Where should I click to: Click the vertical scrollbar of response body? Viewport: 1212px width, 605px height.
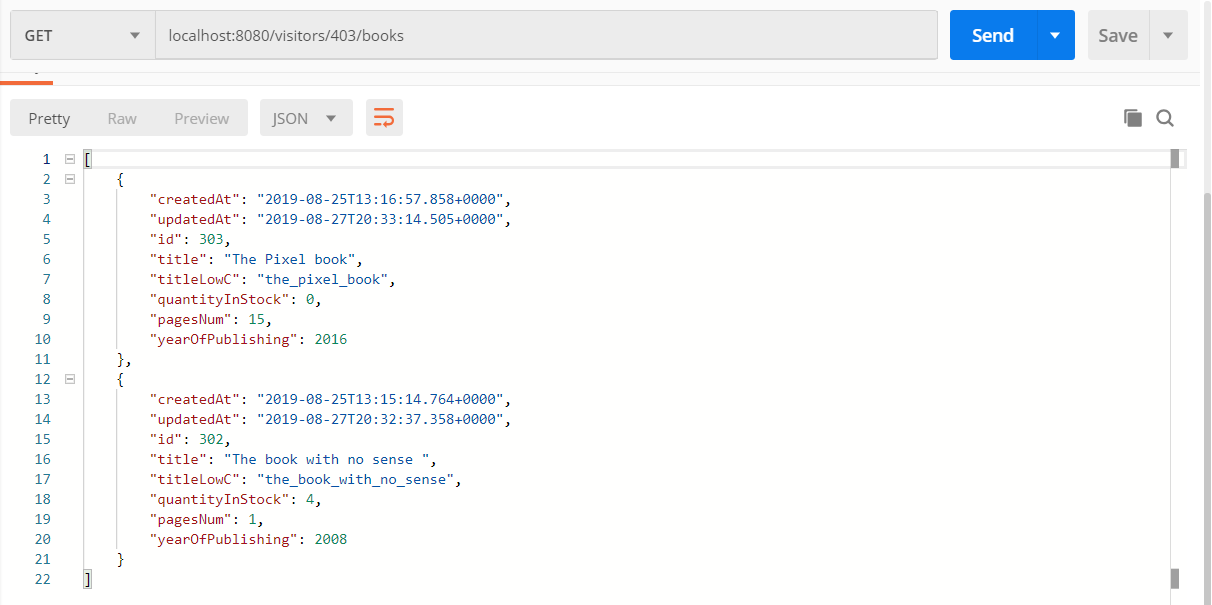tap(1176, 370)
